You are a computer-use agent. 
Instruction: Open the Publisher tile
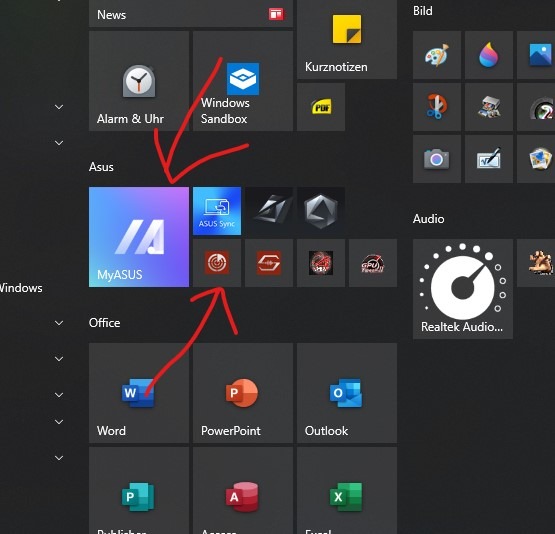coord(139,490)
